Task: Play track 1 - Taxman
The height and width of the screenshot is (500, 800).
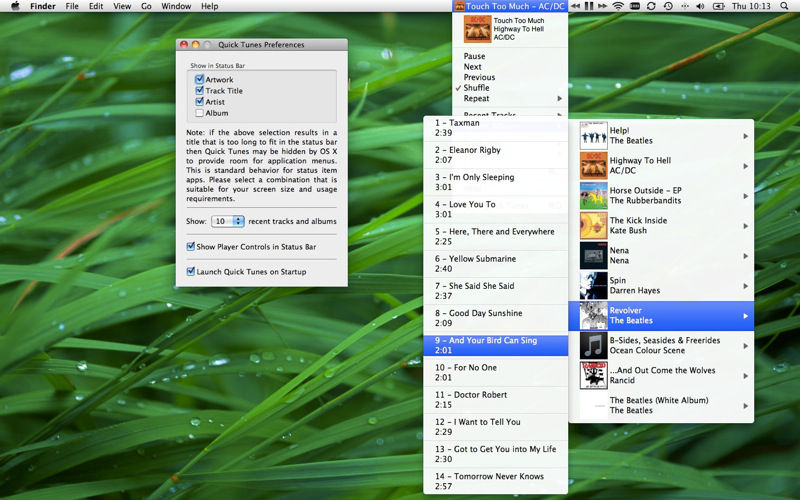Action: click(495, 128)
